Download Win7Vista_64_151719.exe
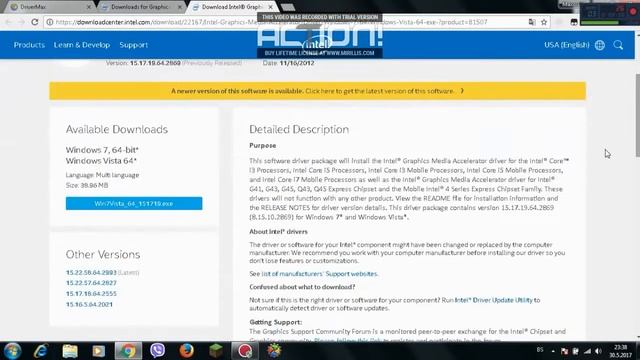The width and height of the screenshot is (640, 360). [x=134, y=203]
